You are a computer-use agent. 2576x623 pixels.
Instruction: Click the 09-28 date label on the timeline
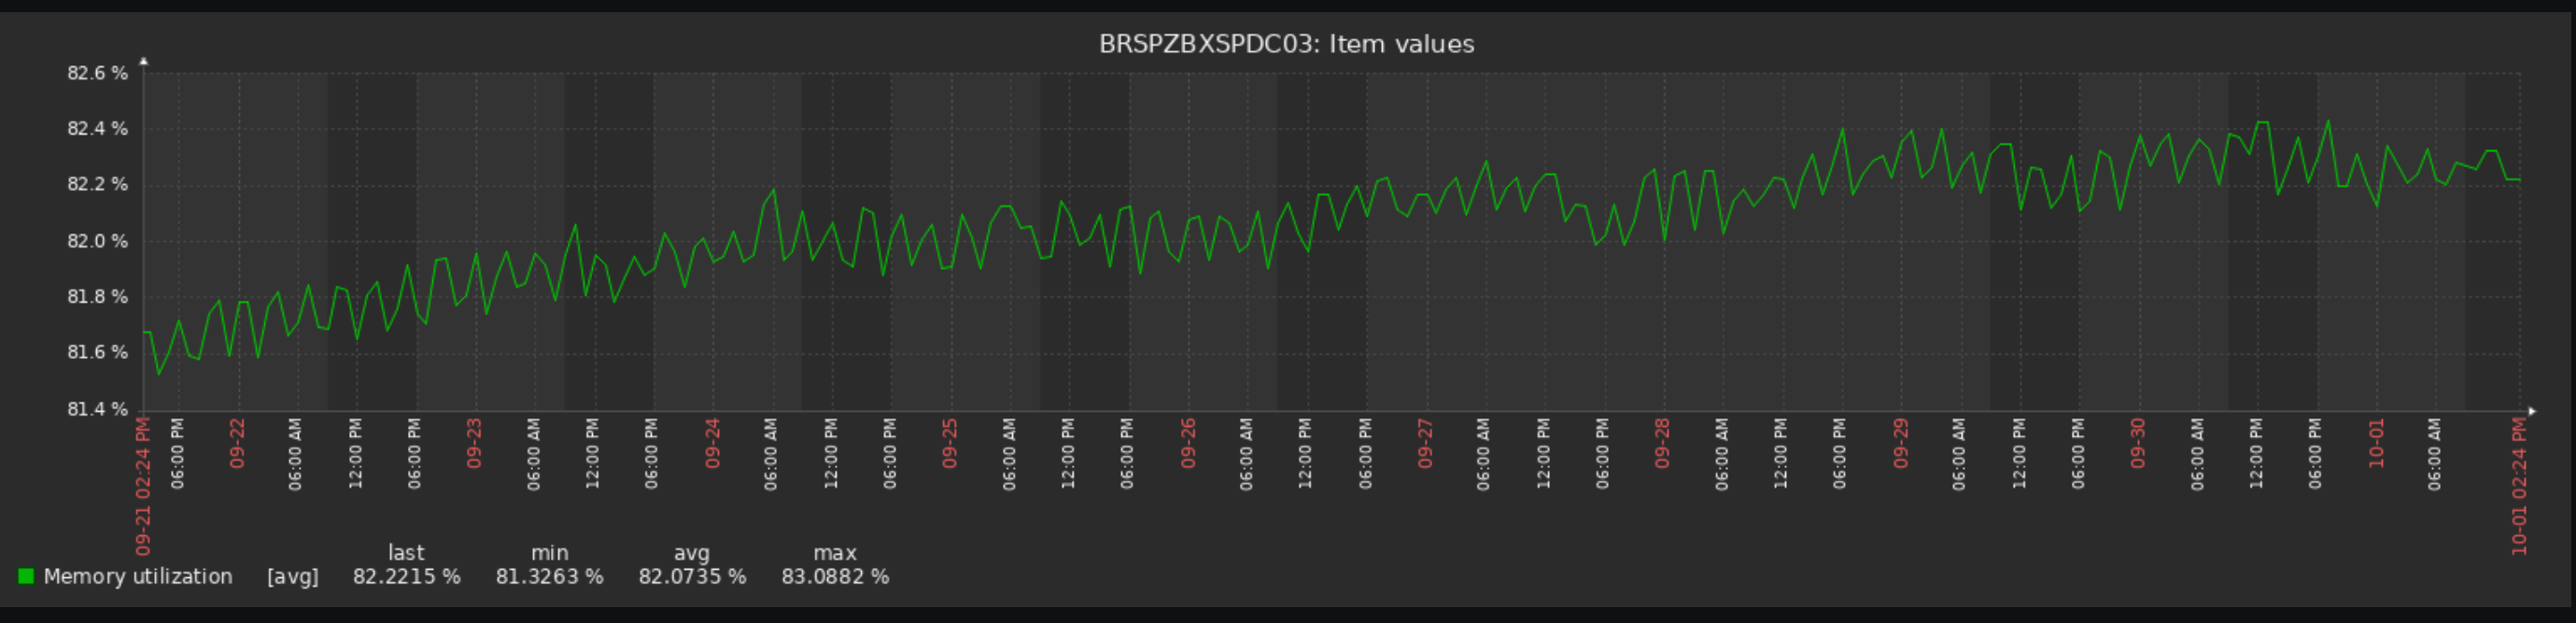tap(1662, 443)
